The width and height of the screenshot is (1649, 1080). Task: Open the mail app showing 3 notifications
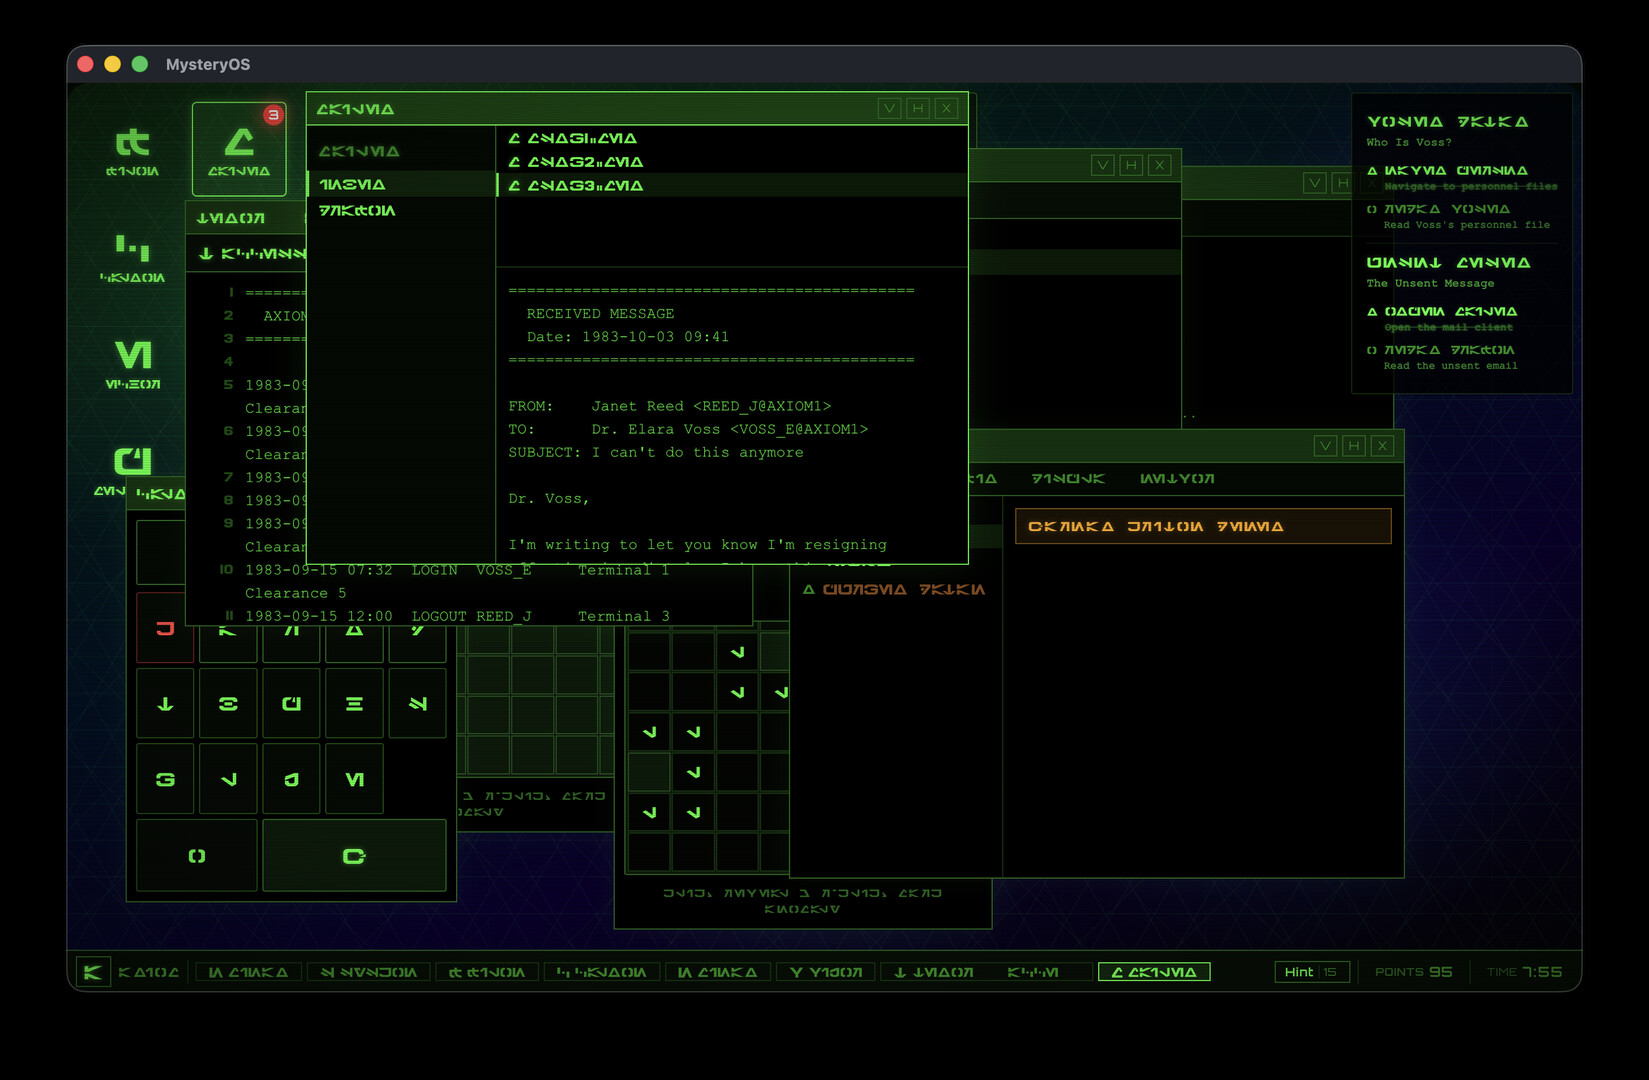[240, 148]
